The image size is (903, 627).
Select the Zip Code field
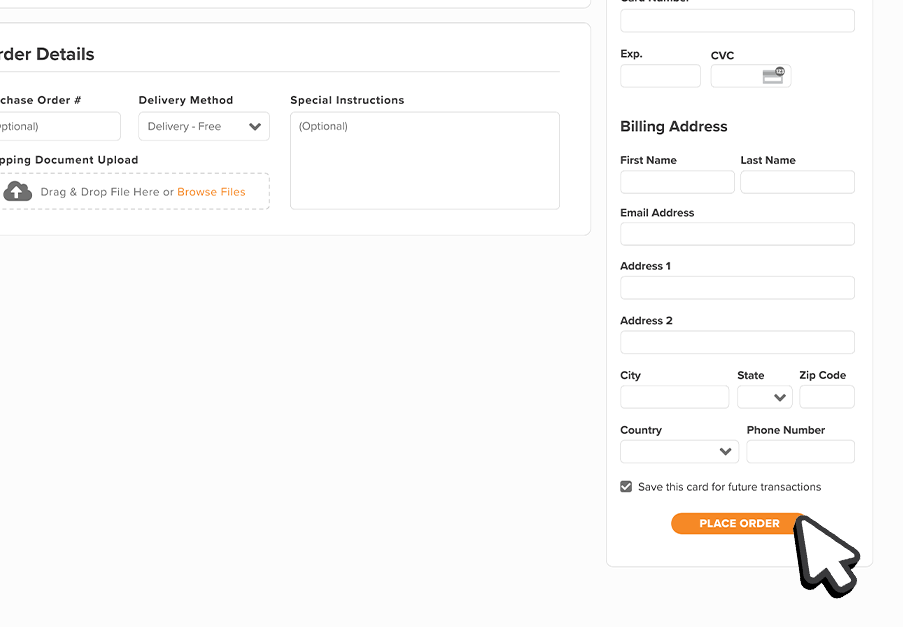[826, 397]
